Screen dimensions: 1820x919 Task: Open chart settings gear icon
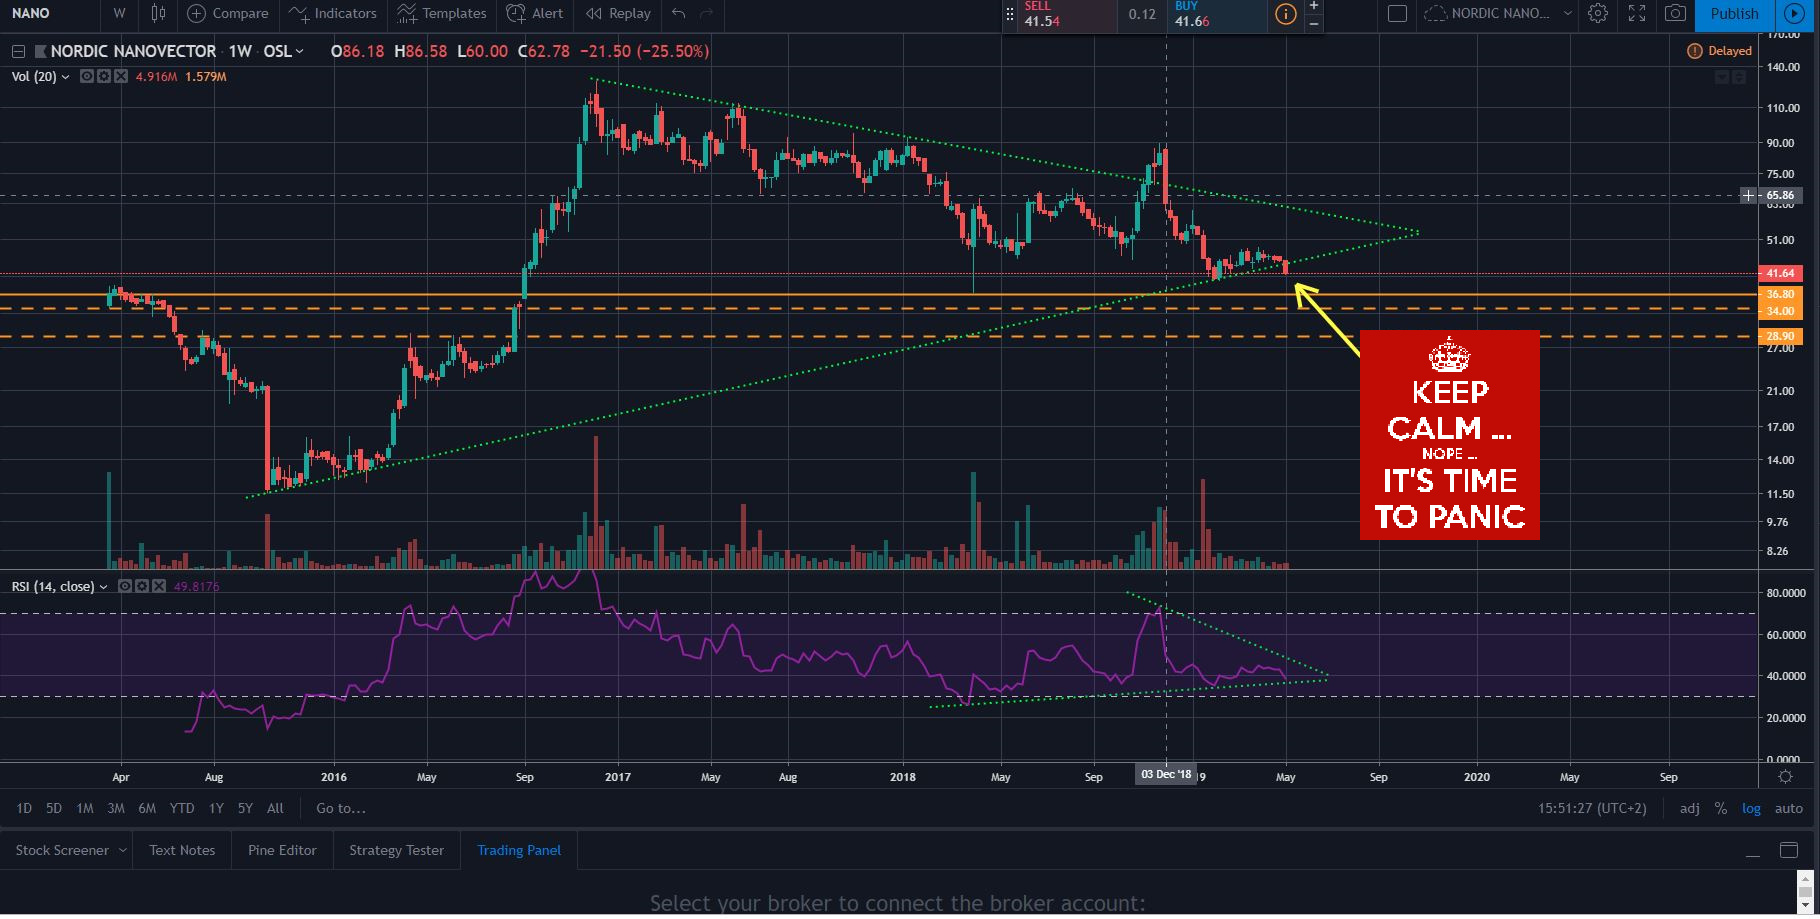[1598, 13]
